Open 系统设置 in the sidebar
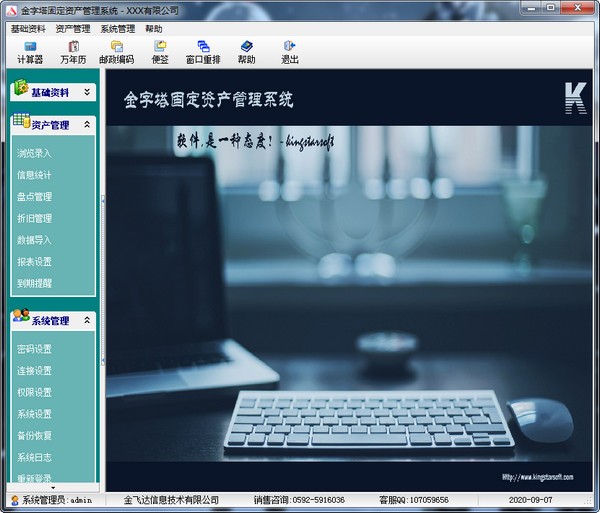The height and width of the screenshot is (513, 600). click(x=34, y=414)
